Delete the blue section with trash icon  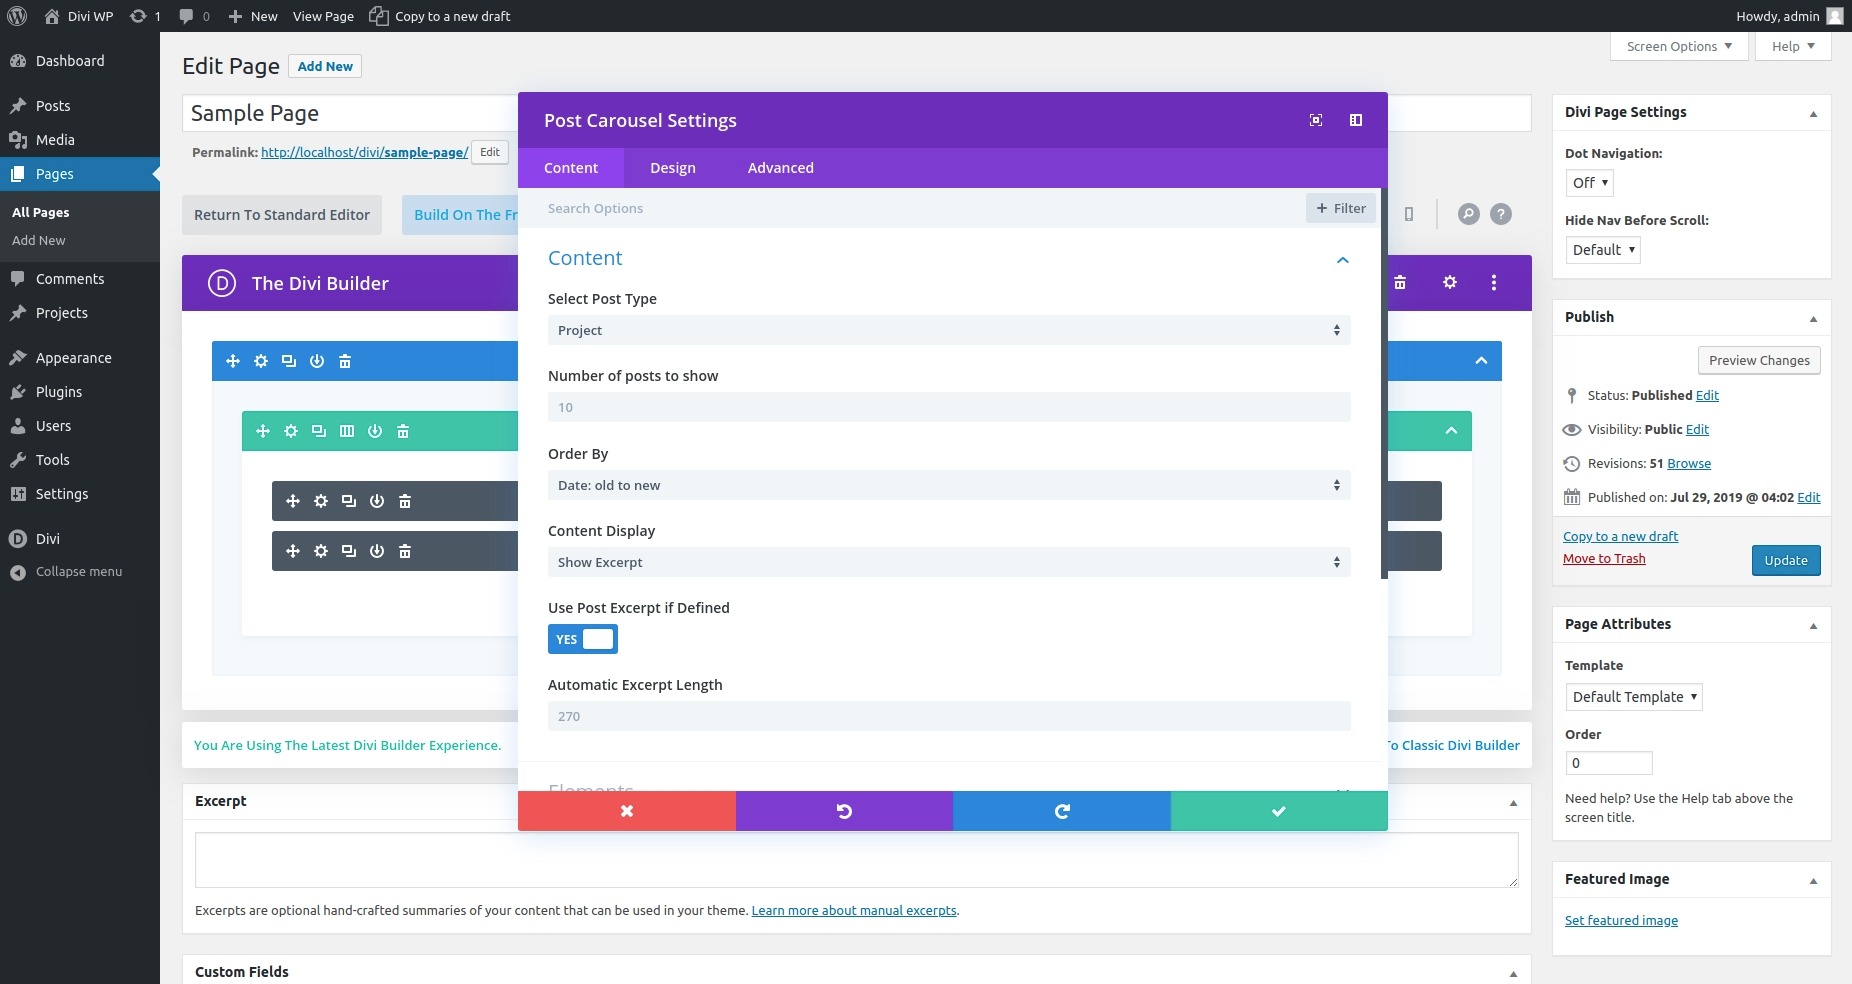pos(345,361)
